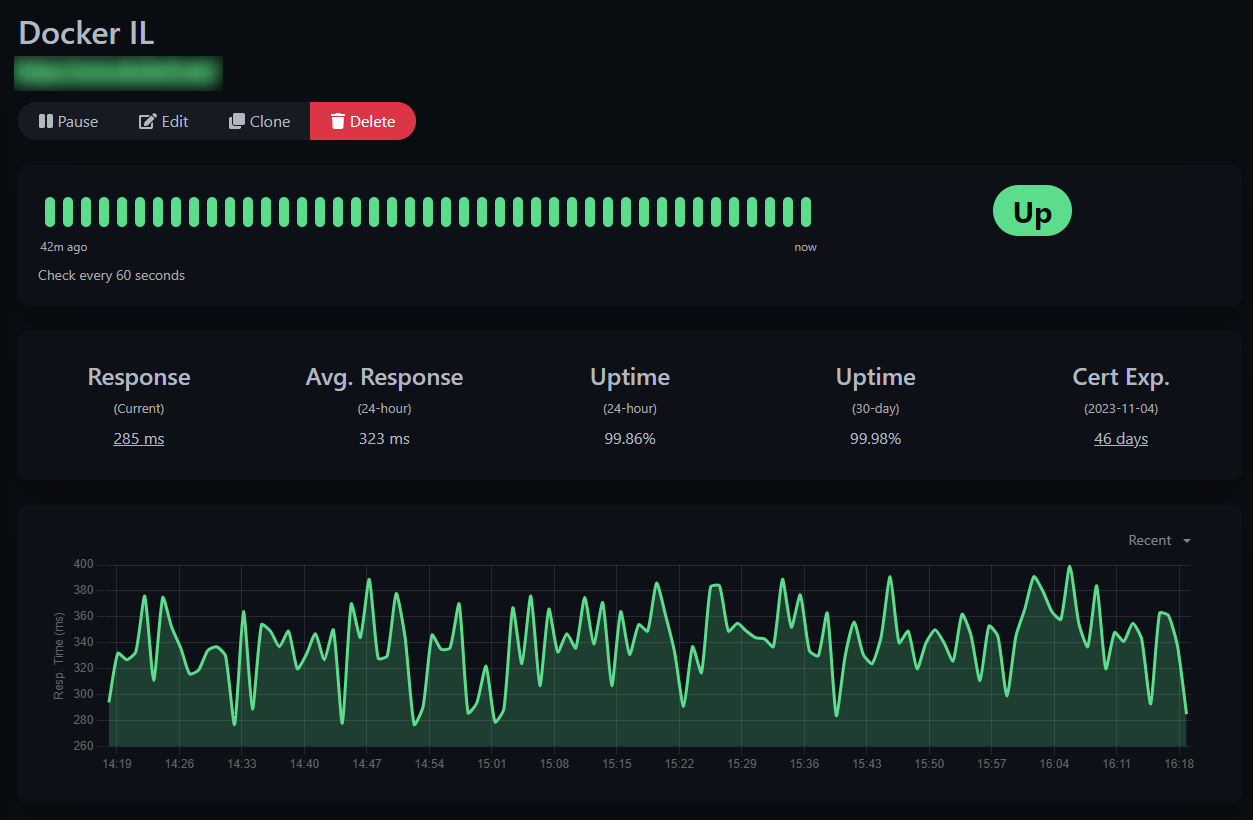Click the 46 days certificate expiry link
Screen dimensions: 1253x820
[1120, 438]
